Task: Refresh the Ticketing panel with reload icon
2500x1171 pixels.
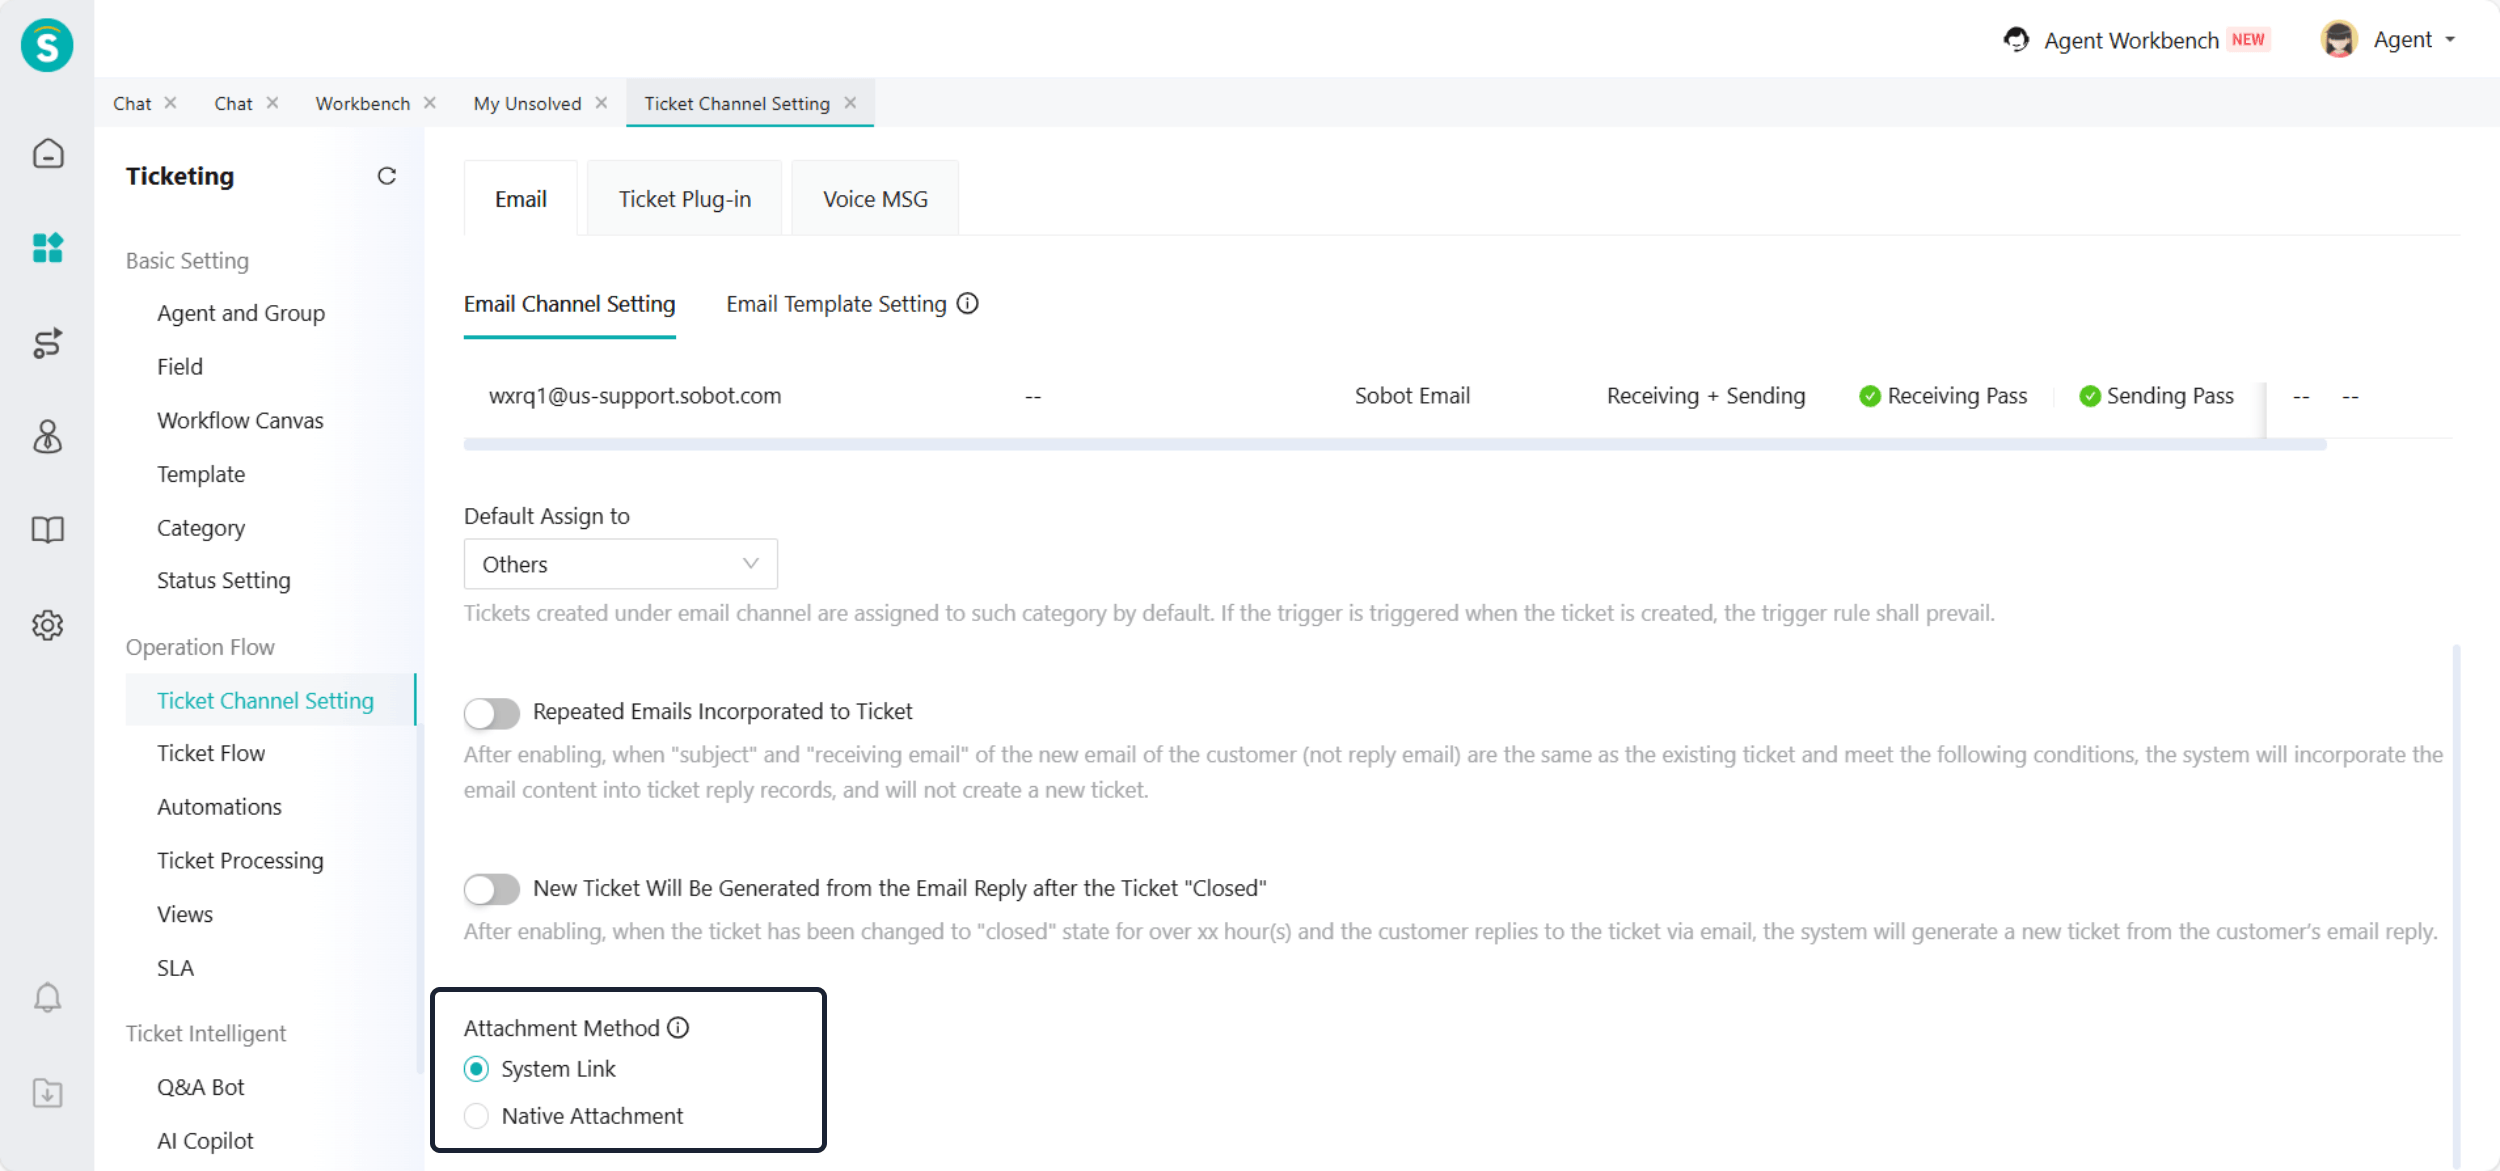Action: (387, 176)
